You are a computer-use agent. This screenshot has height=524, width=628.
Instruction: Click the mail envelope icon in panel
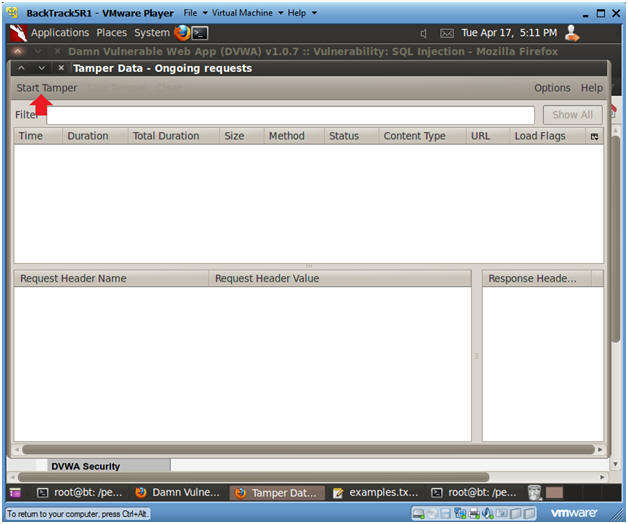click(447, 34)
